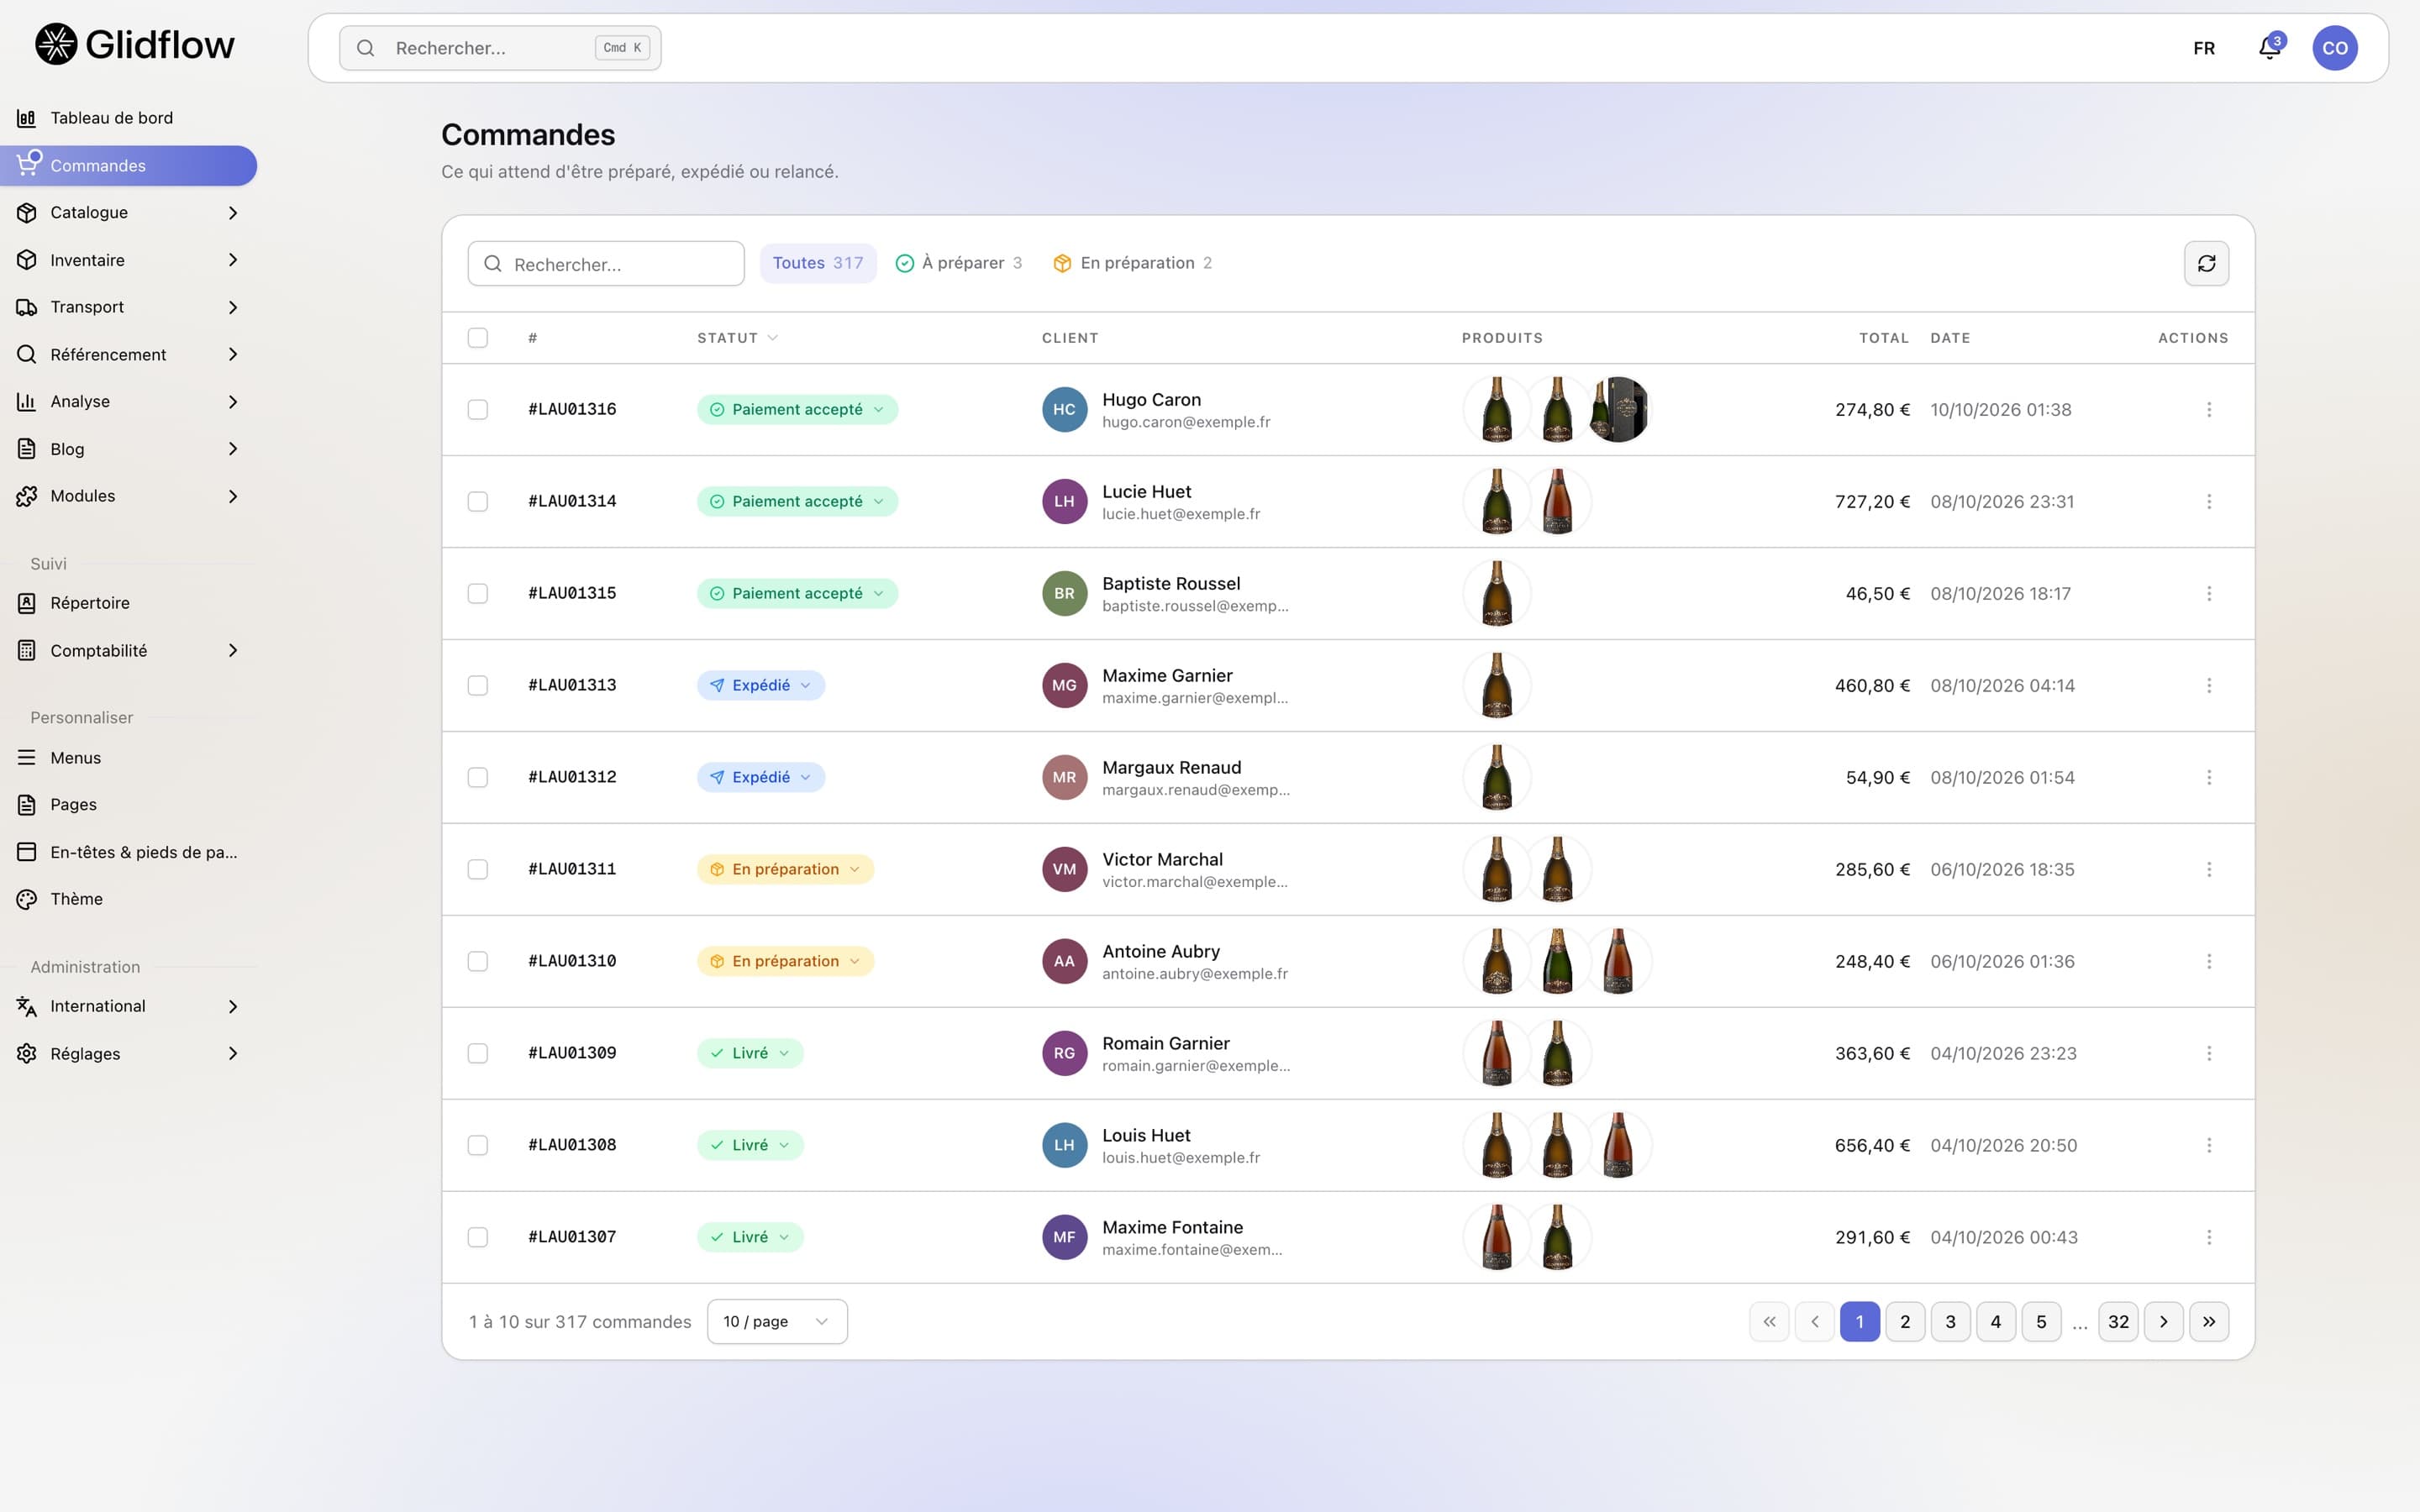Open the 10 / page size dropdown
The image size is (2420, 1512).
coord(777,1321)
